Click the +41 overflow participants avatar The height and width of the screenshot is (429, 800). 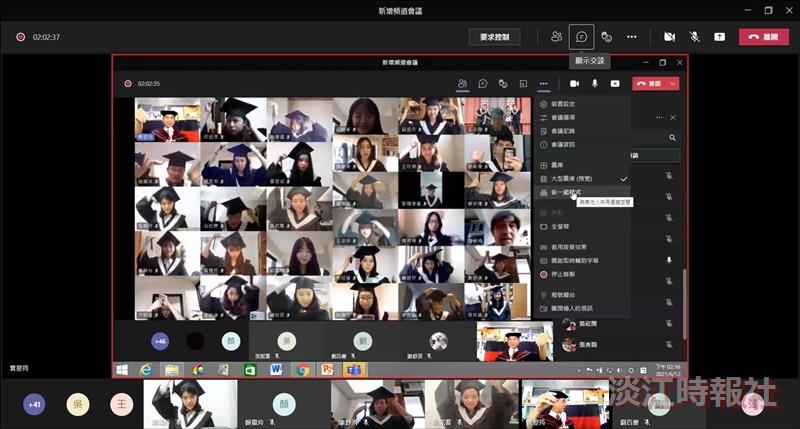(34, 405)
